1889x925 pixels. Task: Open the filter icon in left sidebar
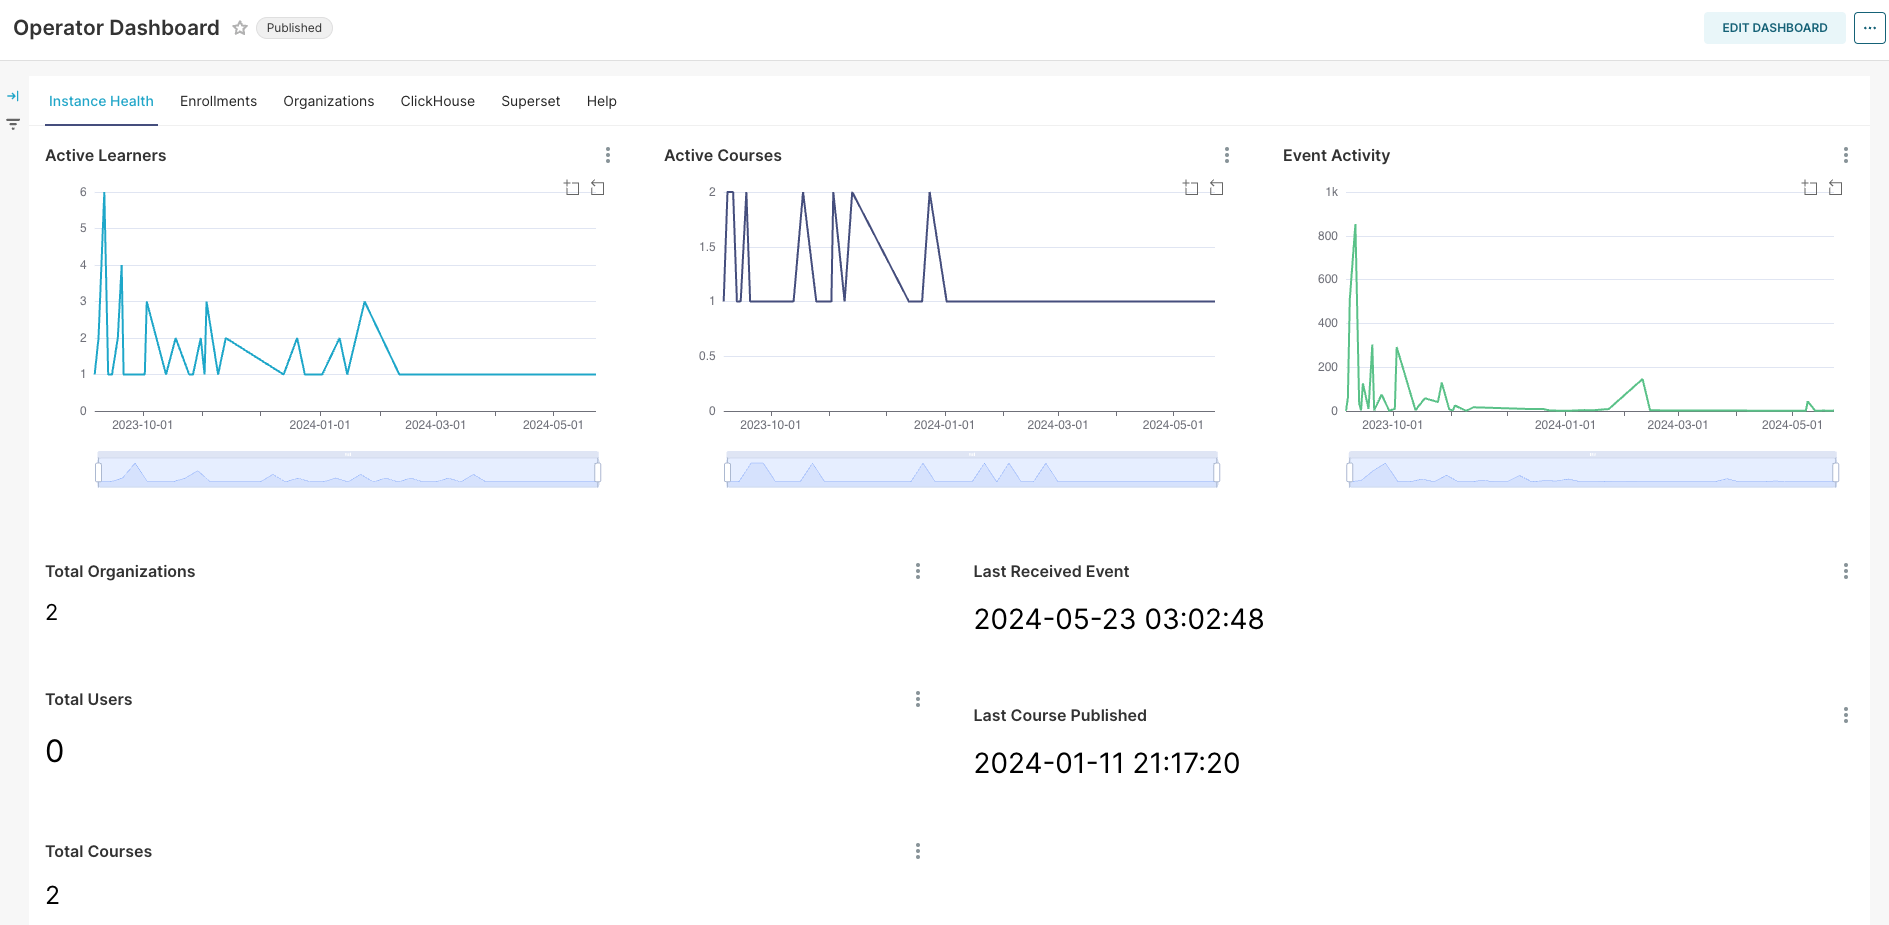click(13, 124)
